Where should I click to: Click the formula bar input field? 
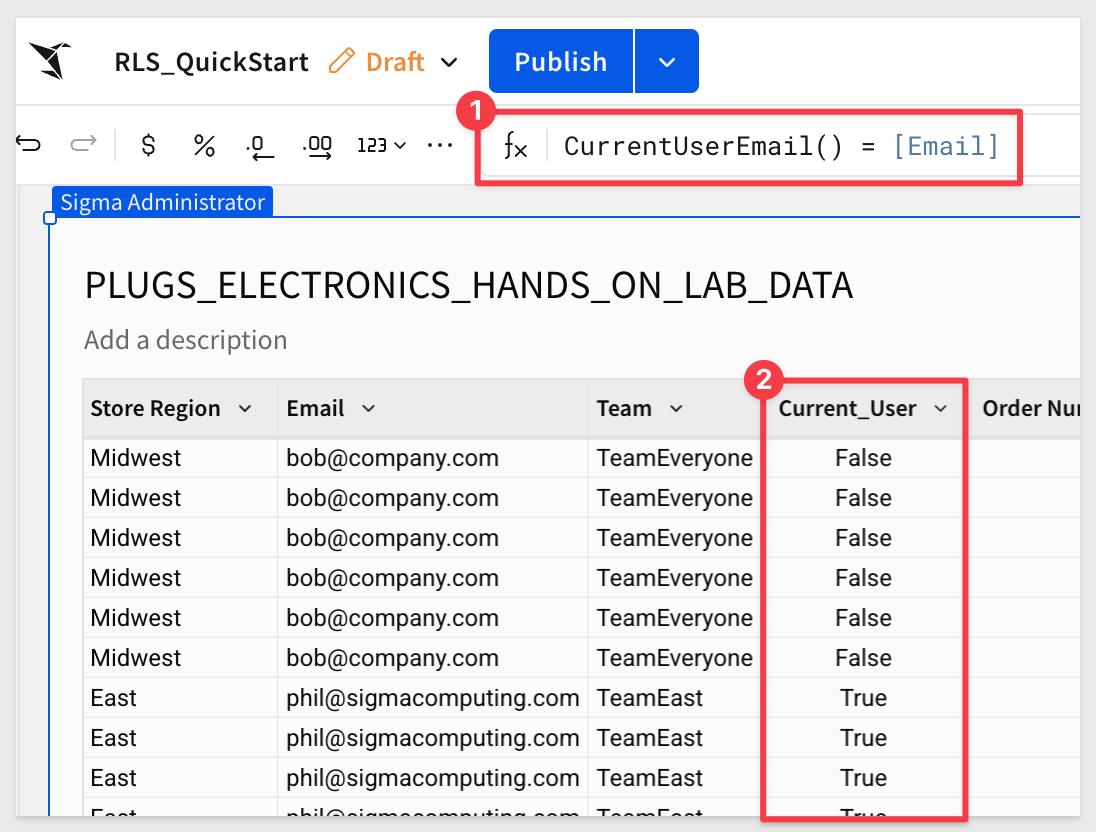pyautogui.click(x=781, y=146)
